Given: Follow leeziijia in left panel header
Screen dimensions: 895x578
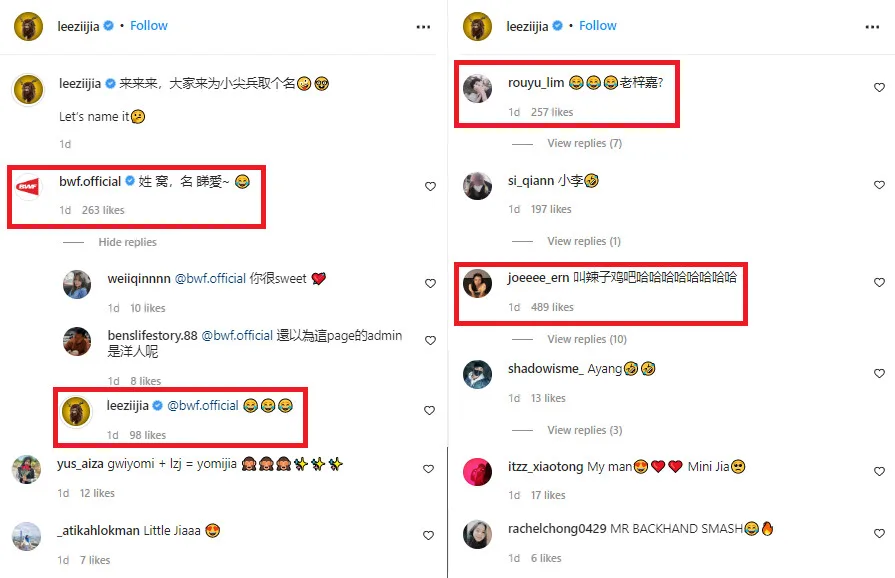Looking at the screenshot, I should click(149, 26).
